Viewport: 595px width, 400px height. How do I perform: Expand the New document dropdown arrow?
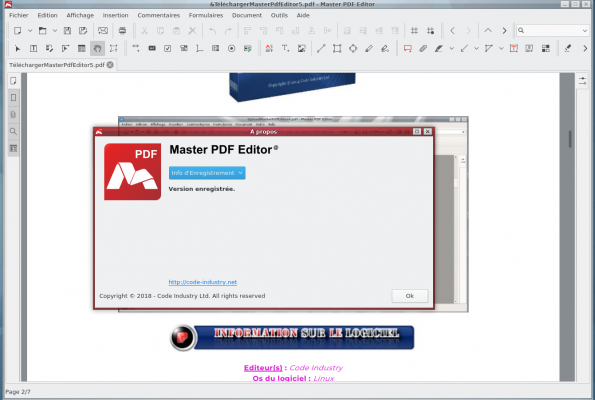point(30,31)
